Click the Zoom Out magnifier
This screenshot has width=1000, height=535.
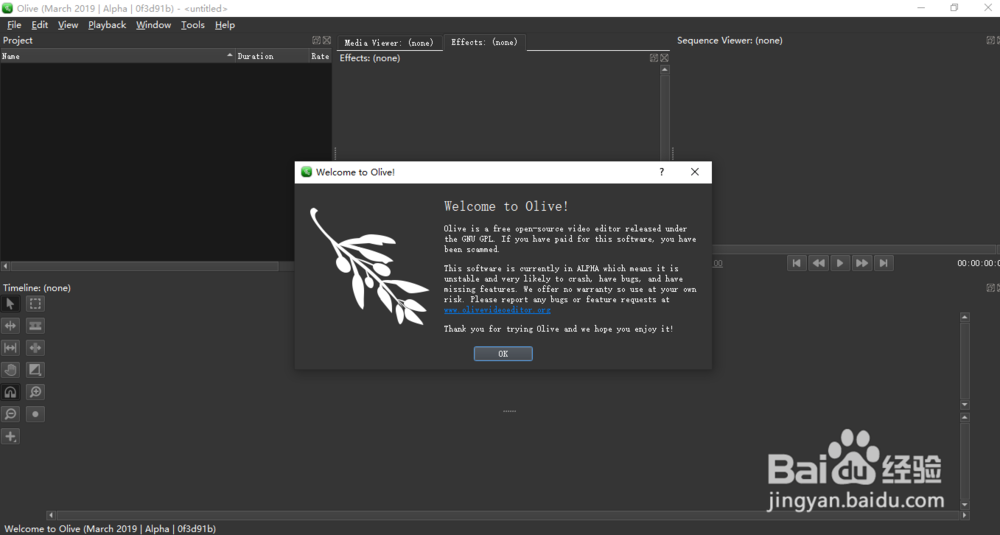point(10,414)
